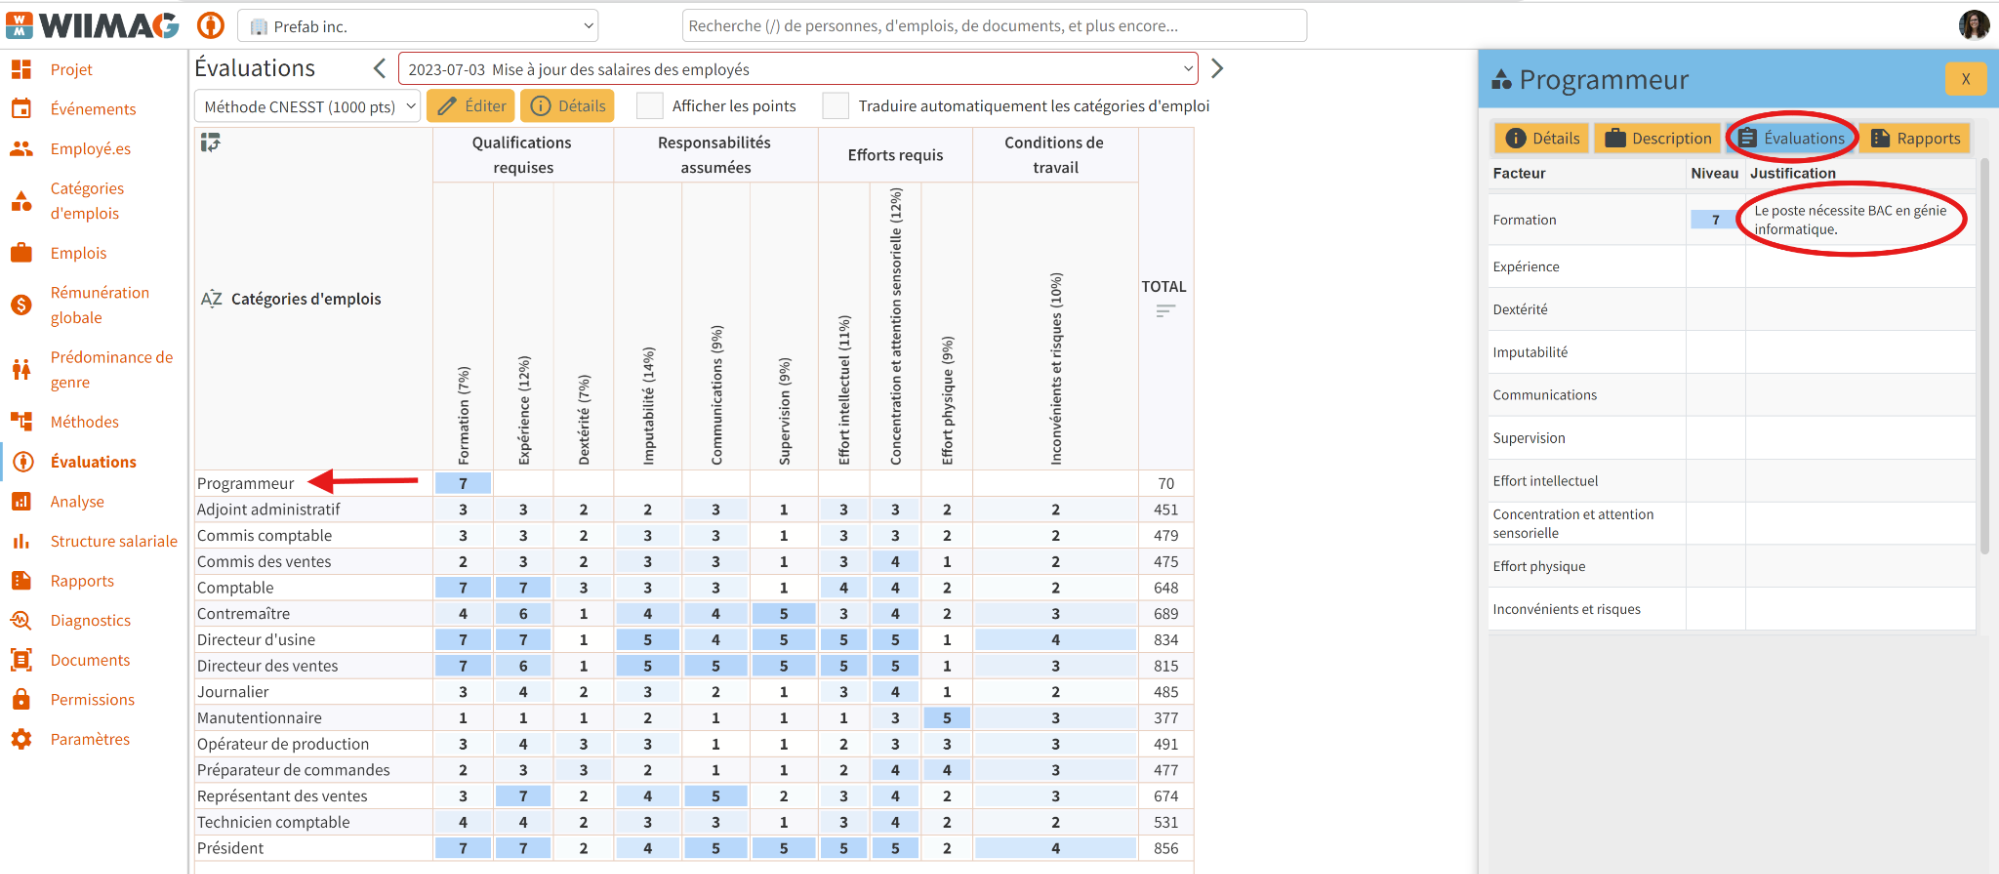Open the Catégories d'emplois sidebar link
Viewport: 1999px width, 874px height.
(x=87, y=201)
